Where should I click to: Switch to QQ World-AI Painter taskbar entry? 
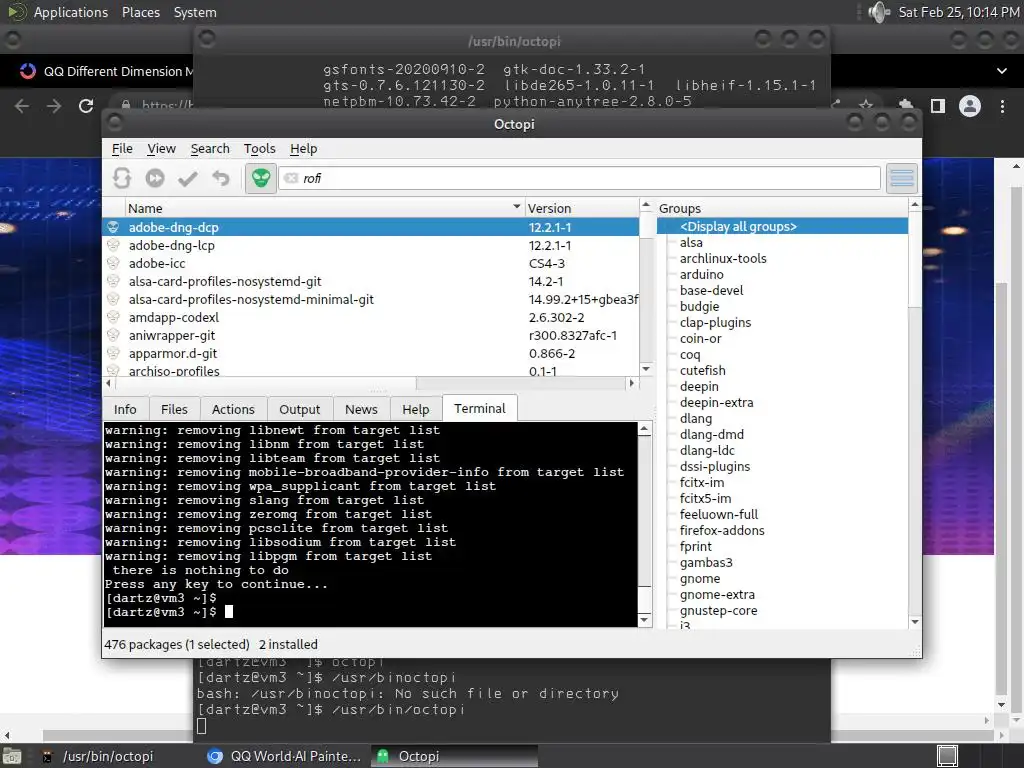click(x=284, y=756)
